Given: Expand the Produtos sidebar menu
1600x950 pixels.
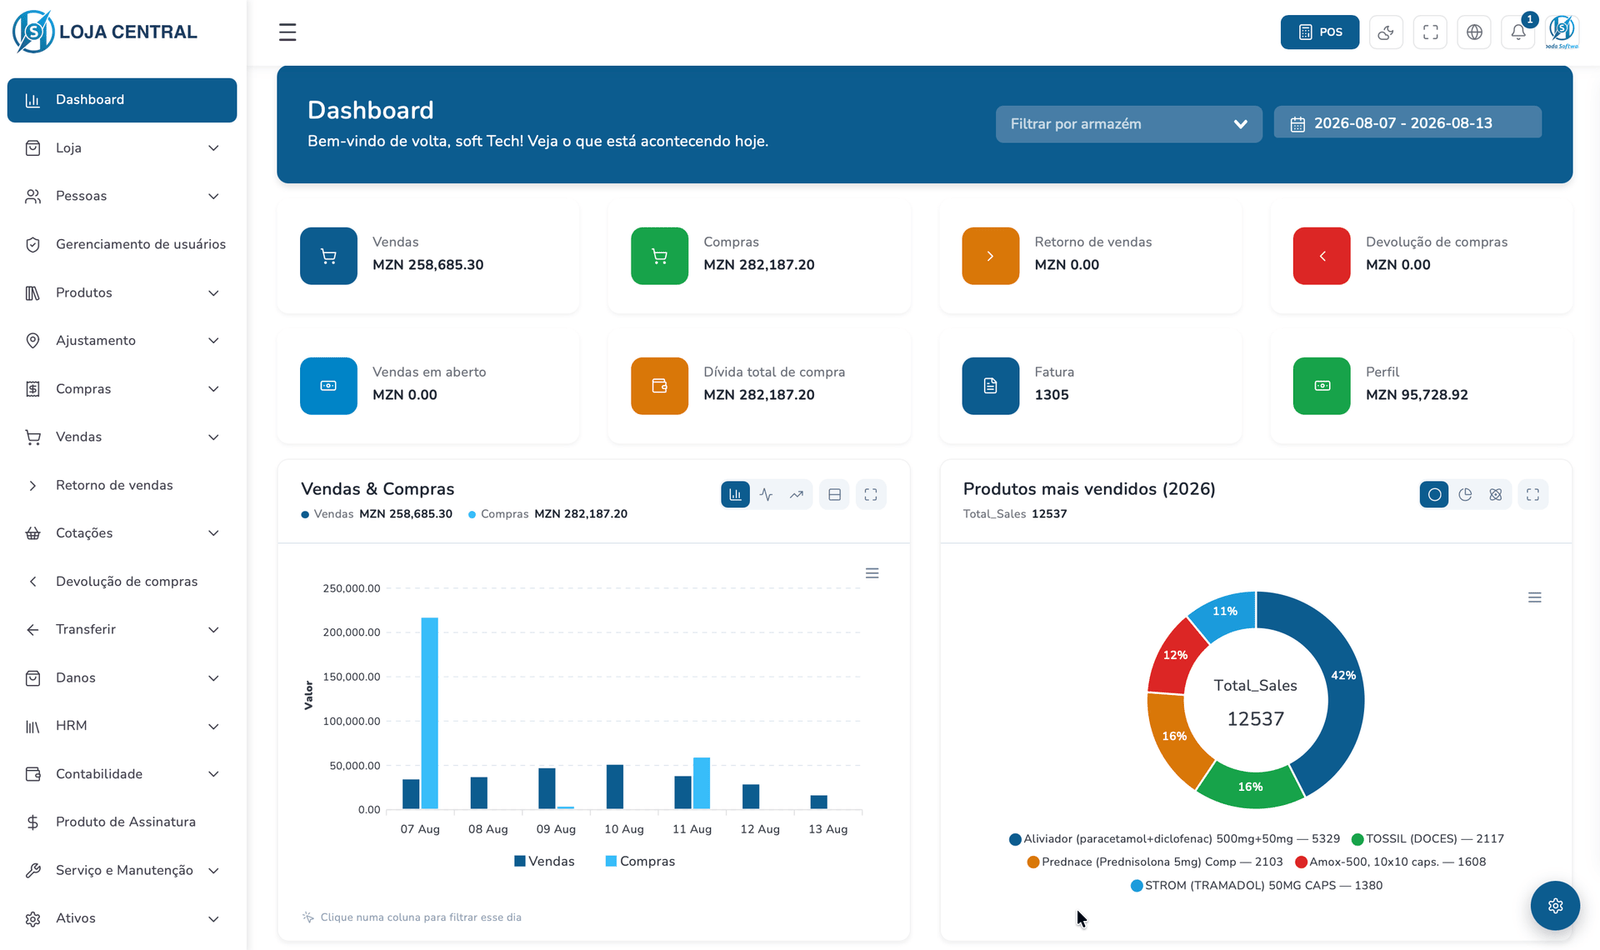Looking at the screenshot, I should pos(122,293).
